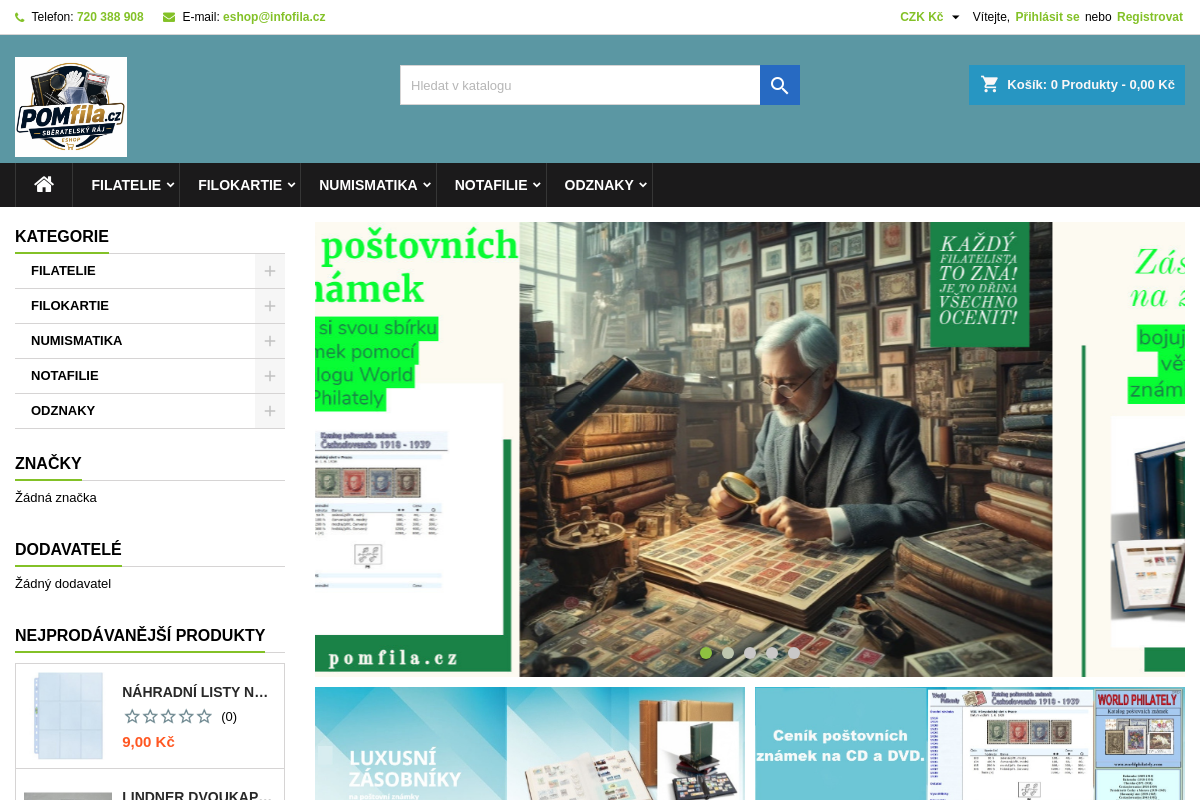Image resolution: width=1200 pixels, height=800 pixels.
Task: Select third slider pagination dot
Action: pos(750,653)
